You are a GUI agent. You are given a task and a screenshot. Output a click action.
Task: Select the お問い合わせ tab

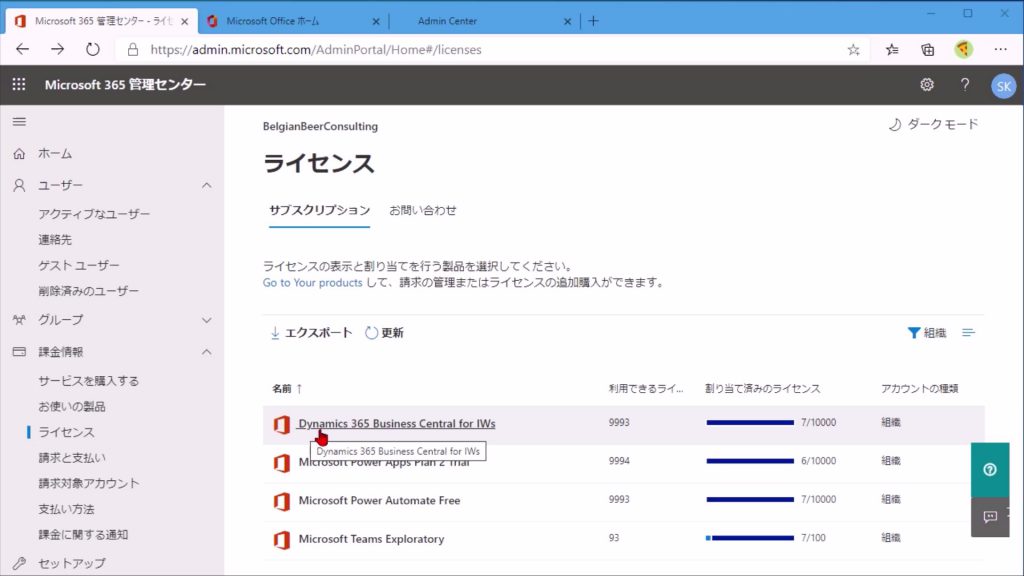coord(423,210)
